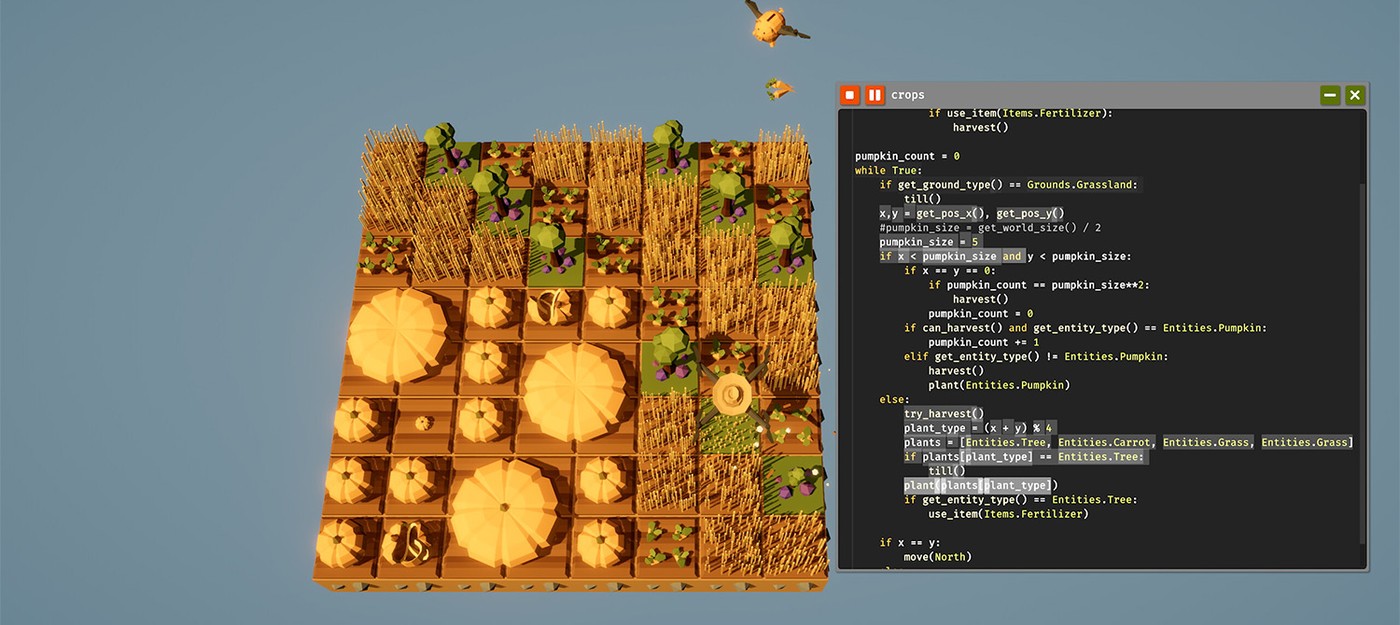Click the big pumpkin on the left edge
1400x625 pixels.
point(397,335)
